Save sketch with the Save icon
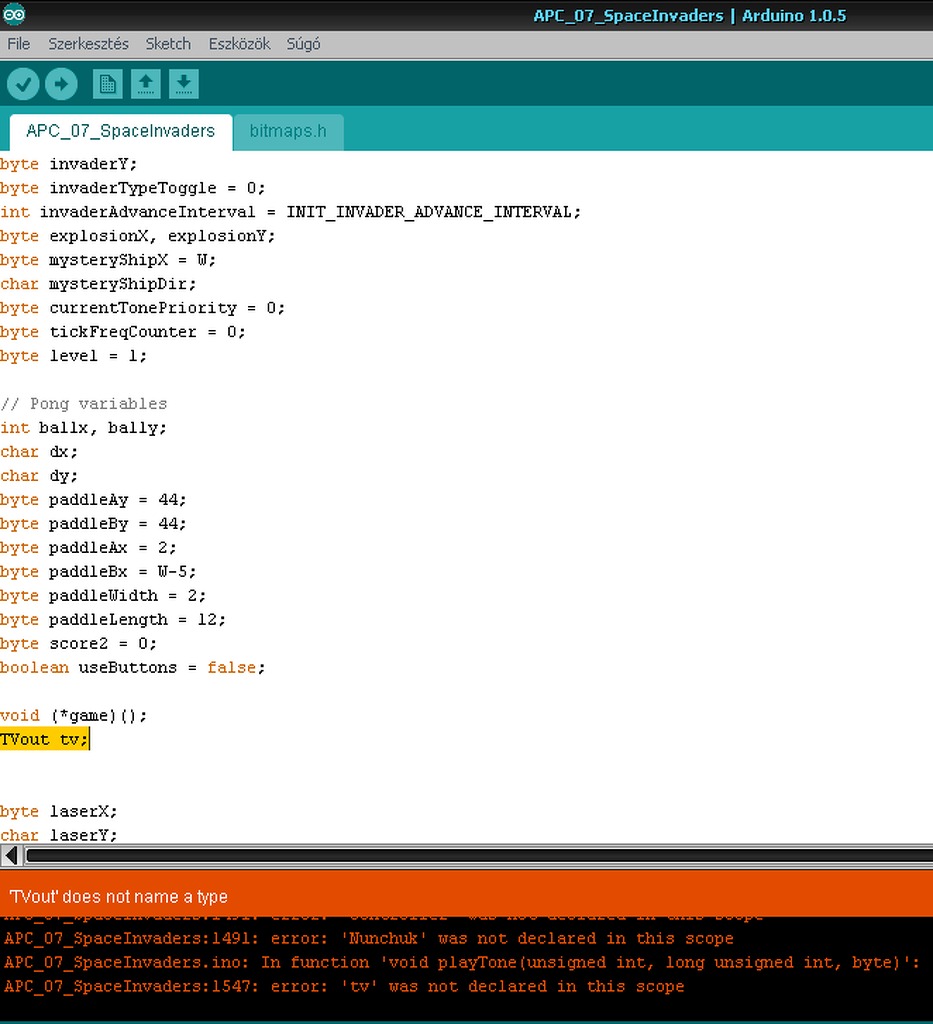 point(184,84)
